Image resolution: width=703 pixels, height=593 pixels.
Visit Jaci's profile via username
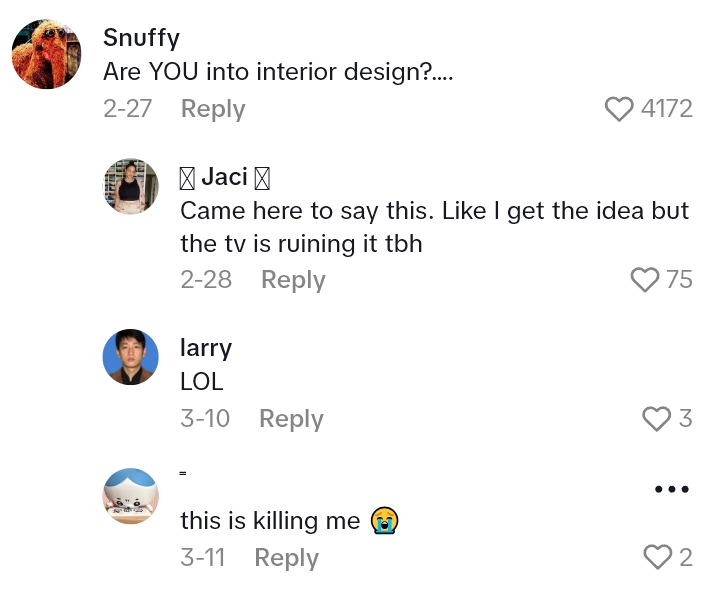pyautogui.click(x=224, y=177)
